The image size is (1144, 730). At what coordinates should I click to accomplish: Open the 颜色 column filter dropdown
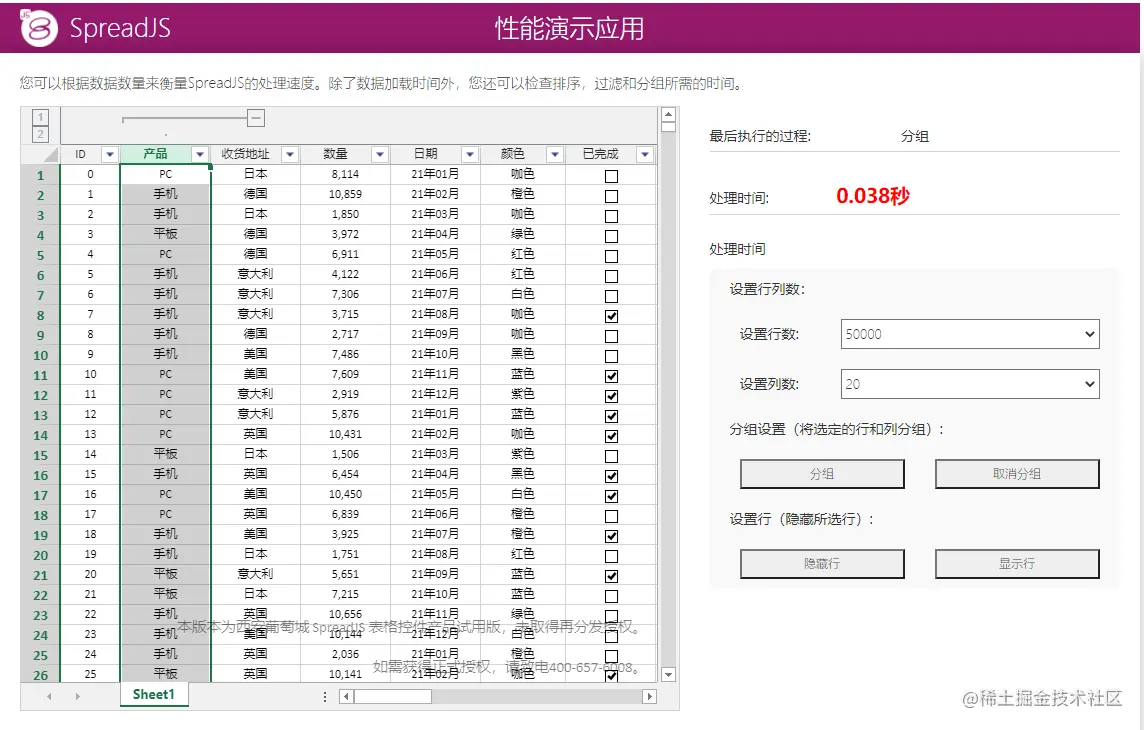[x=554, y=154]
